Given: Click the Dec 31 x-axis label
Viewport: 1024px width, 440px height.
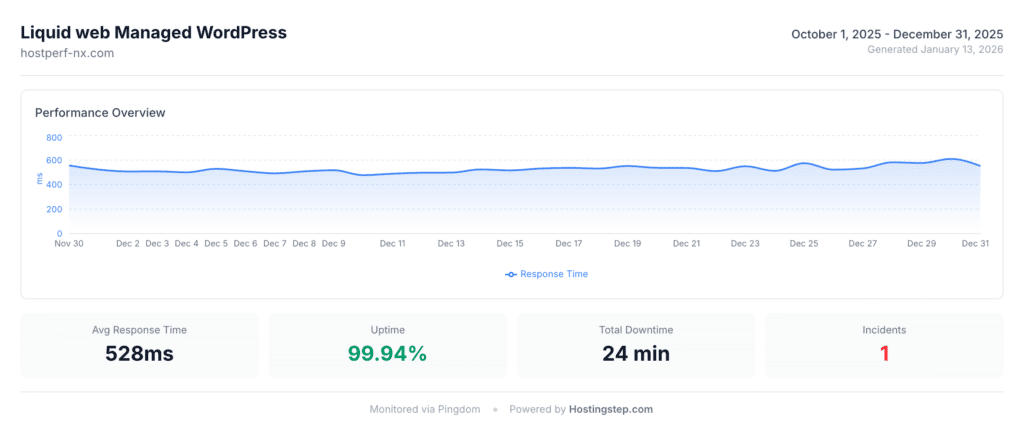Looking at the screenshot, I should click(975, 244).
